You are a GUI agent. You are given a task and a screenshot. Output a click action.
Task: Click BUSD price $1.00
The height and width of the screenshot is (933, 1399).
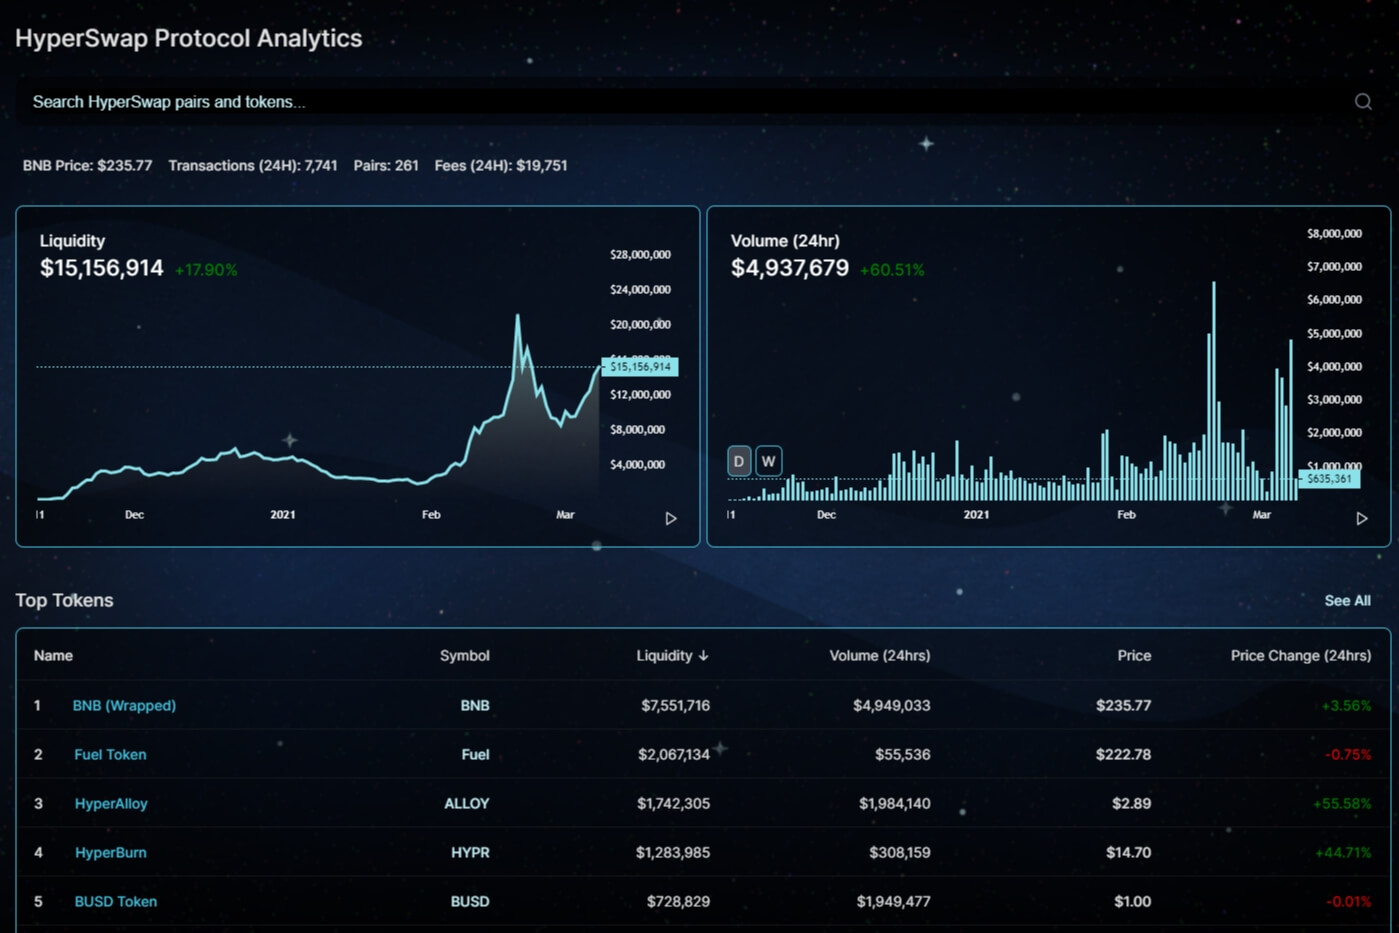click(x=1132, y=902)
